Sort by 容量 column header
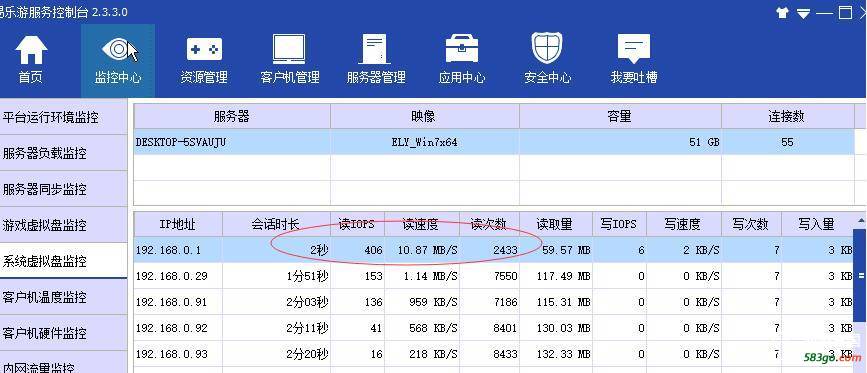The width and height of the screenshot is (867, 373). click(620, 116)
